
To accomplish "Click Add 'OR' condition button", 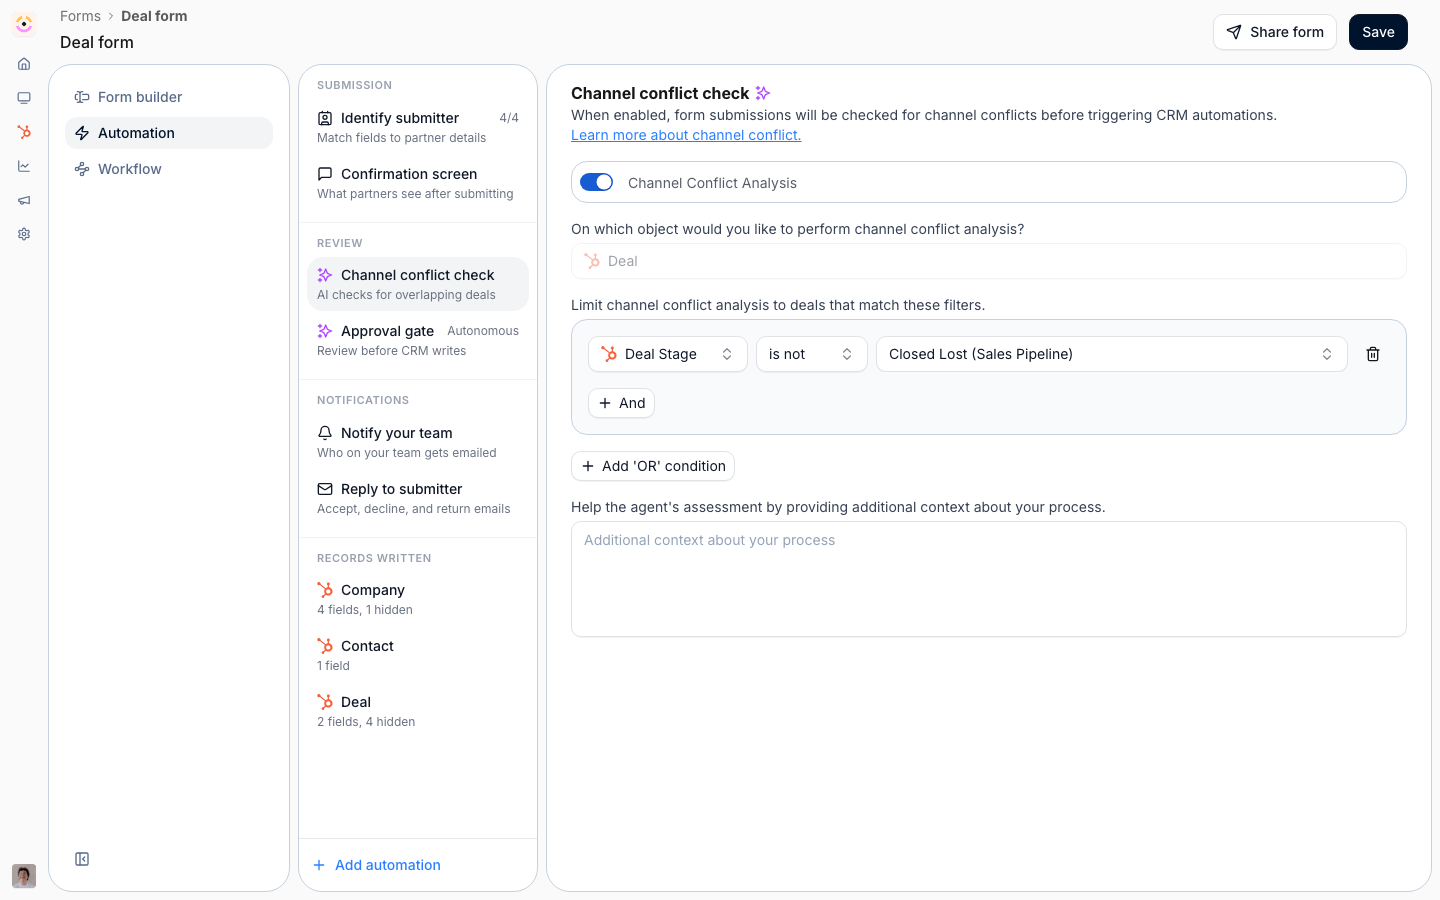I will click(653, 466).
